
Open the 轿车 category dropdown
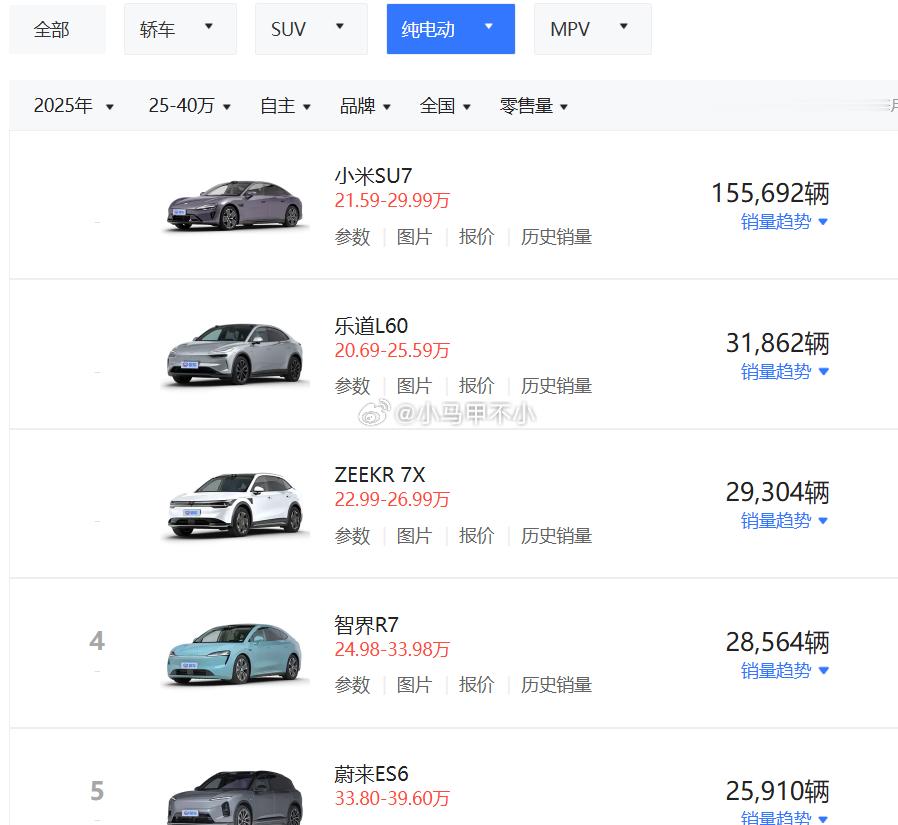(180, 29)
